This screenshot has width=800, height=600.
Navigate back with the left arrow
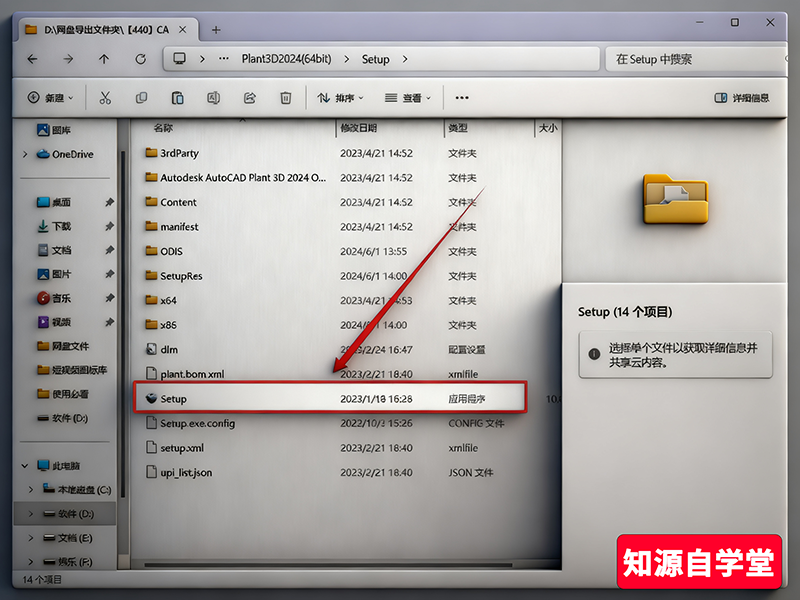pos(32,59)
